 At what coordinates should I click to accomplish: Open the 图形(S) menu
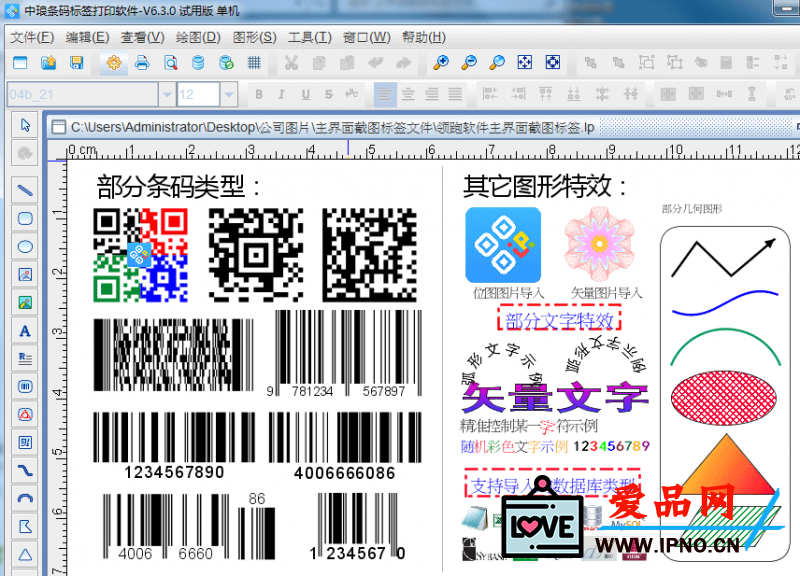pyautogui.click(x=255, y=37)
